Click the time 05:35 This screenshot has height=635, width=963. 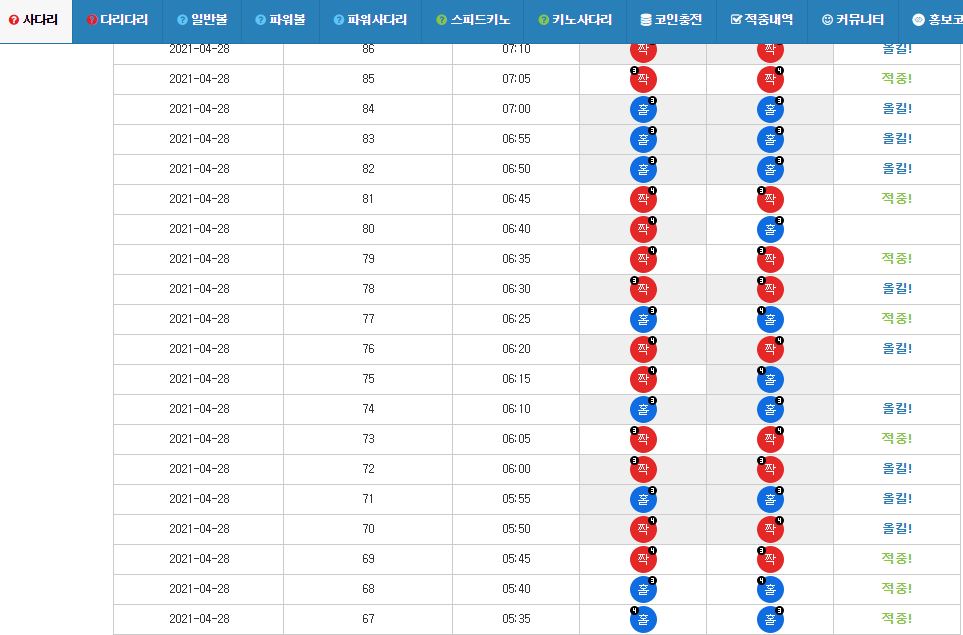pyautogui.click(x=516, y=618)
